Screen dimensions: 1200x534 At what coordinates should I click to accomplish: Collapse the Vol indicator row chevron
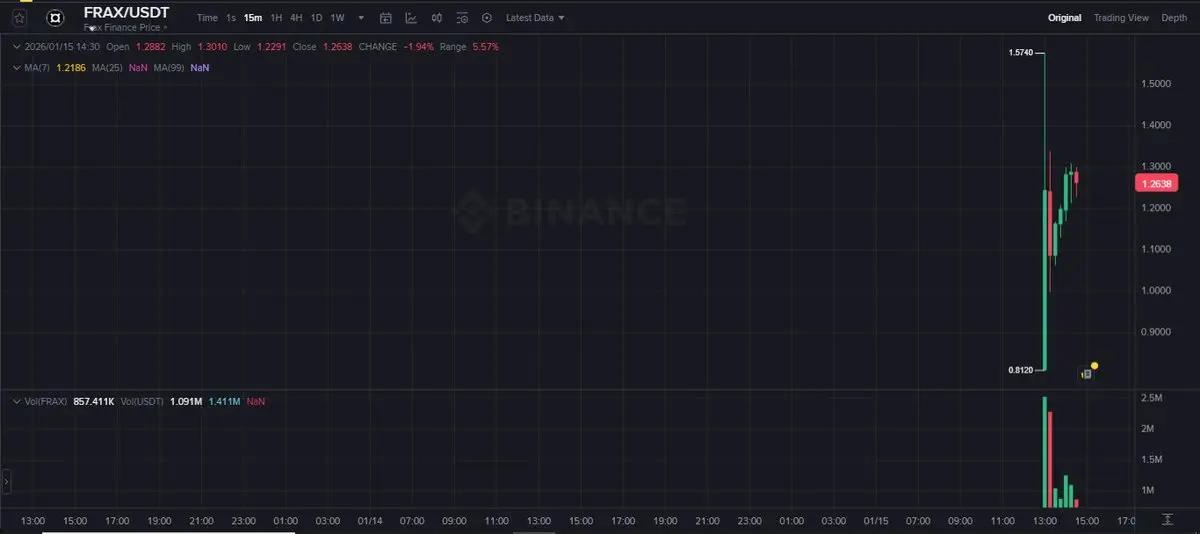[17, 401]
